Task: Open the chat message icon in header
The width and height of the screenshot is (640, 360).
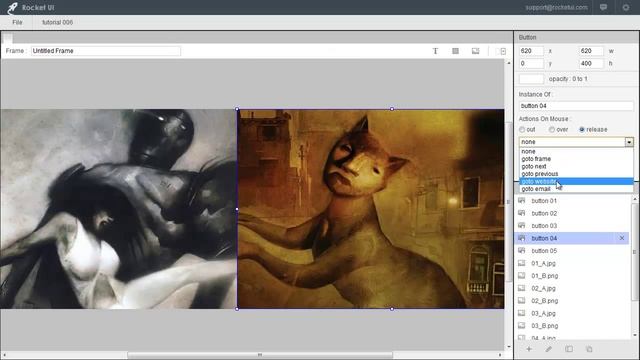Action: click(603, 7)
